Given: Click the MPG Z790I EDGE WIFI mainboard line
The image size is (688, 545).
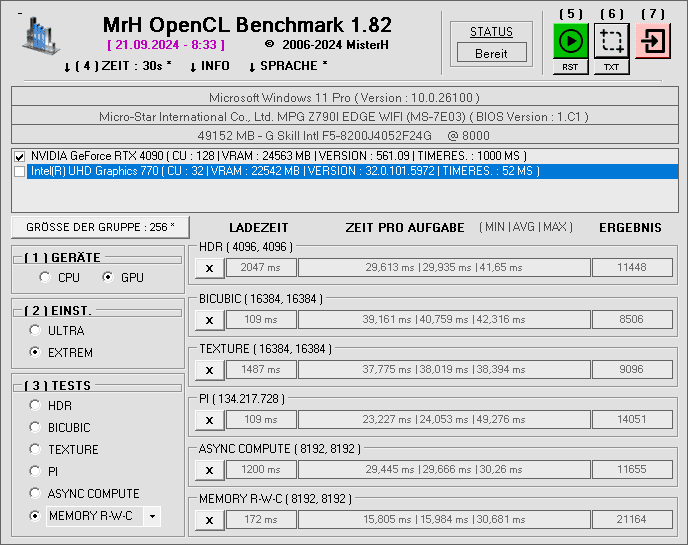Looking at the screenshot, I should click(345, 116).
